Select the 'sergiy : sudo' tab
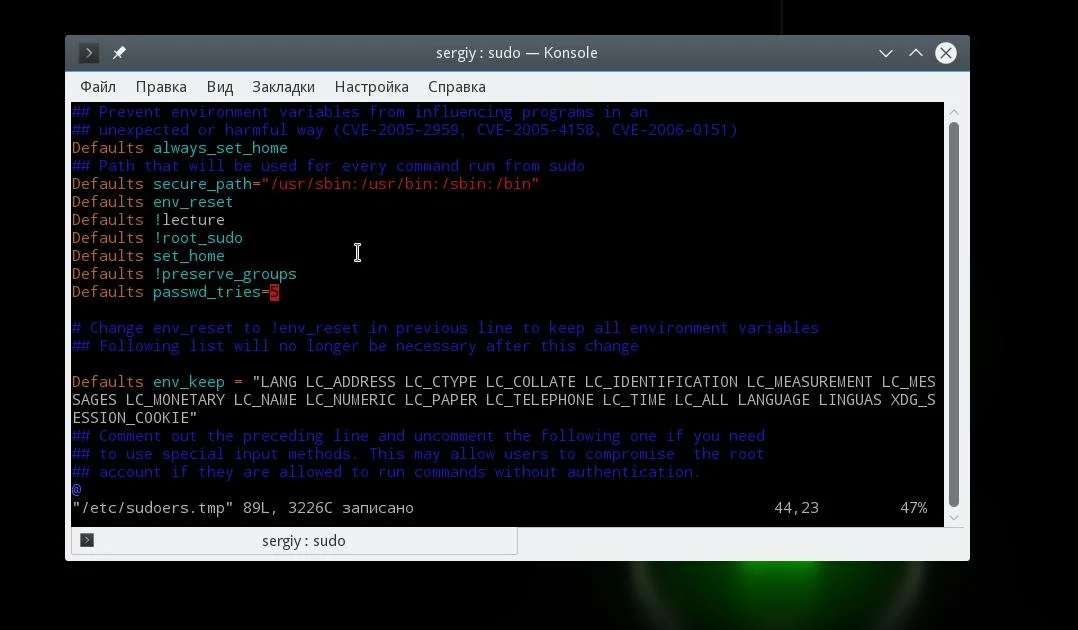Screen dimensions: 1078x630 [x=294, y=541]
